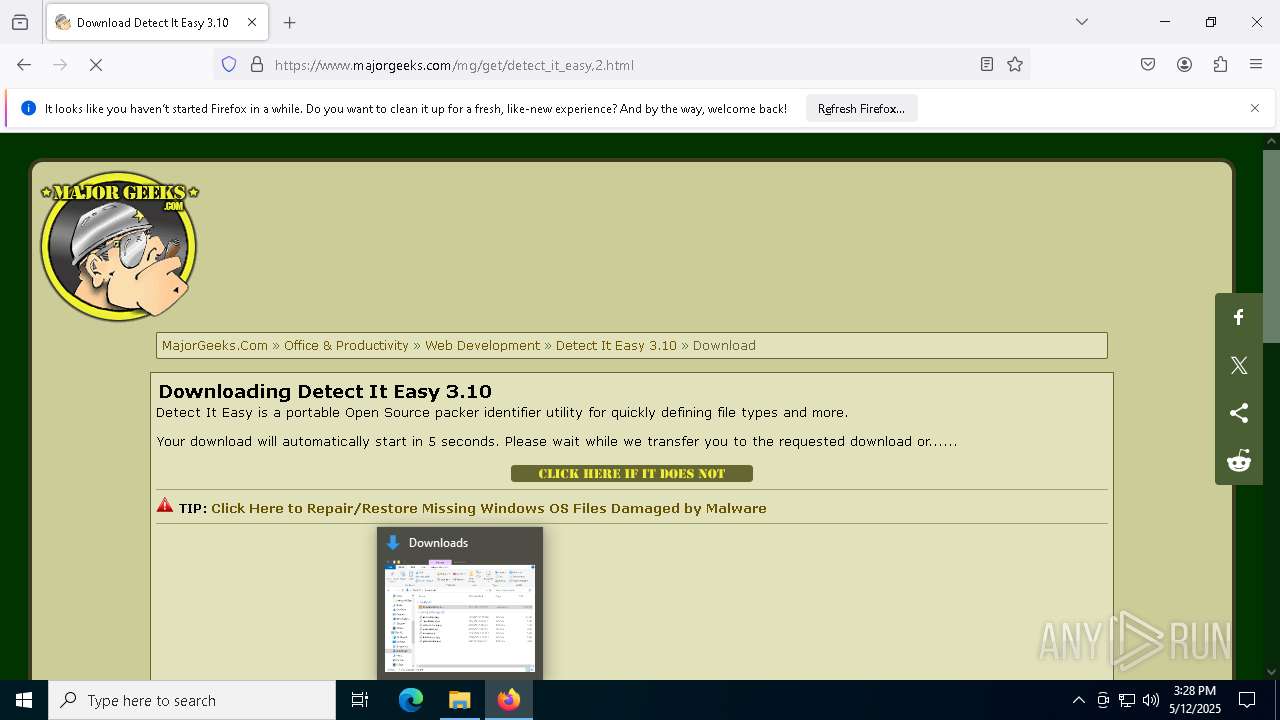This screenshot has width=1280, height=720.
Task: Open a new tab with plus button
Action: click(x=290, y=22)
